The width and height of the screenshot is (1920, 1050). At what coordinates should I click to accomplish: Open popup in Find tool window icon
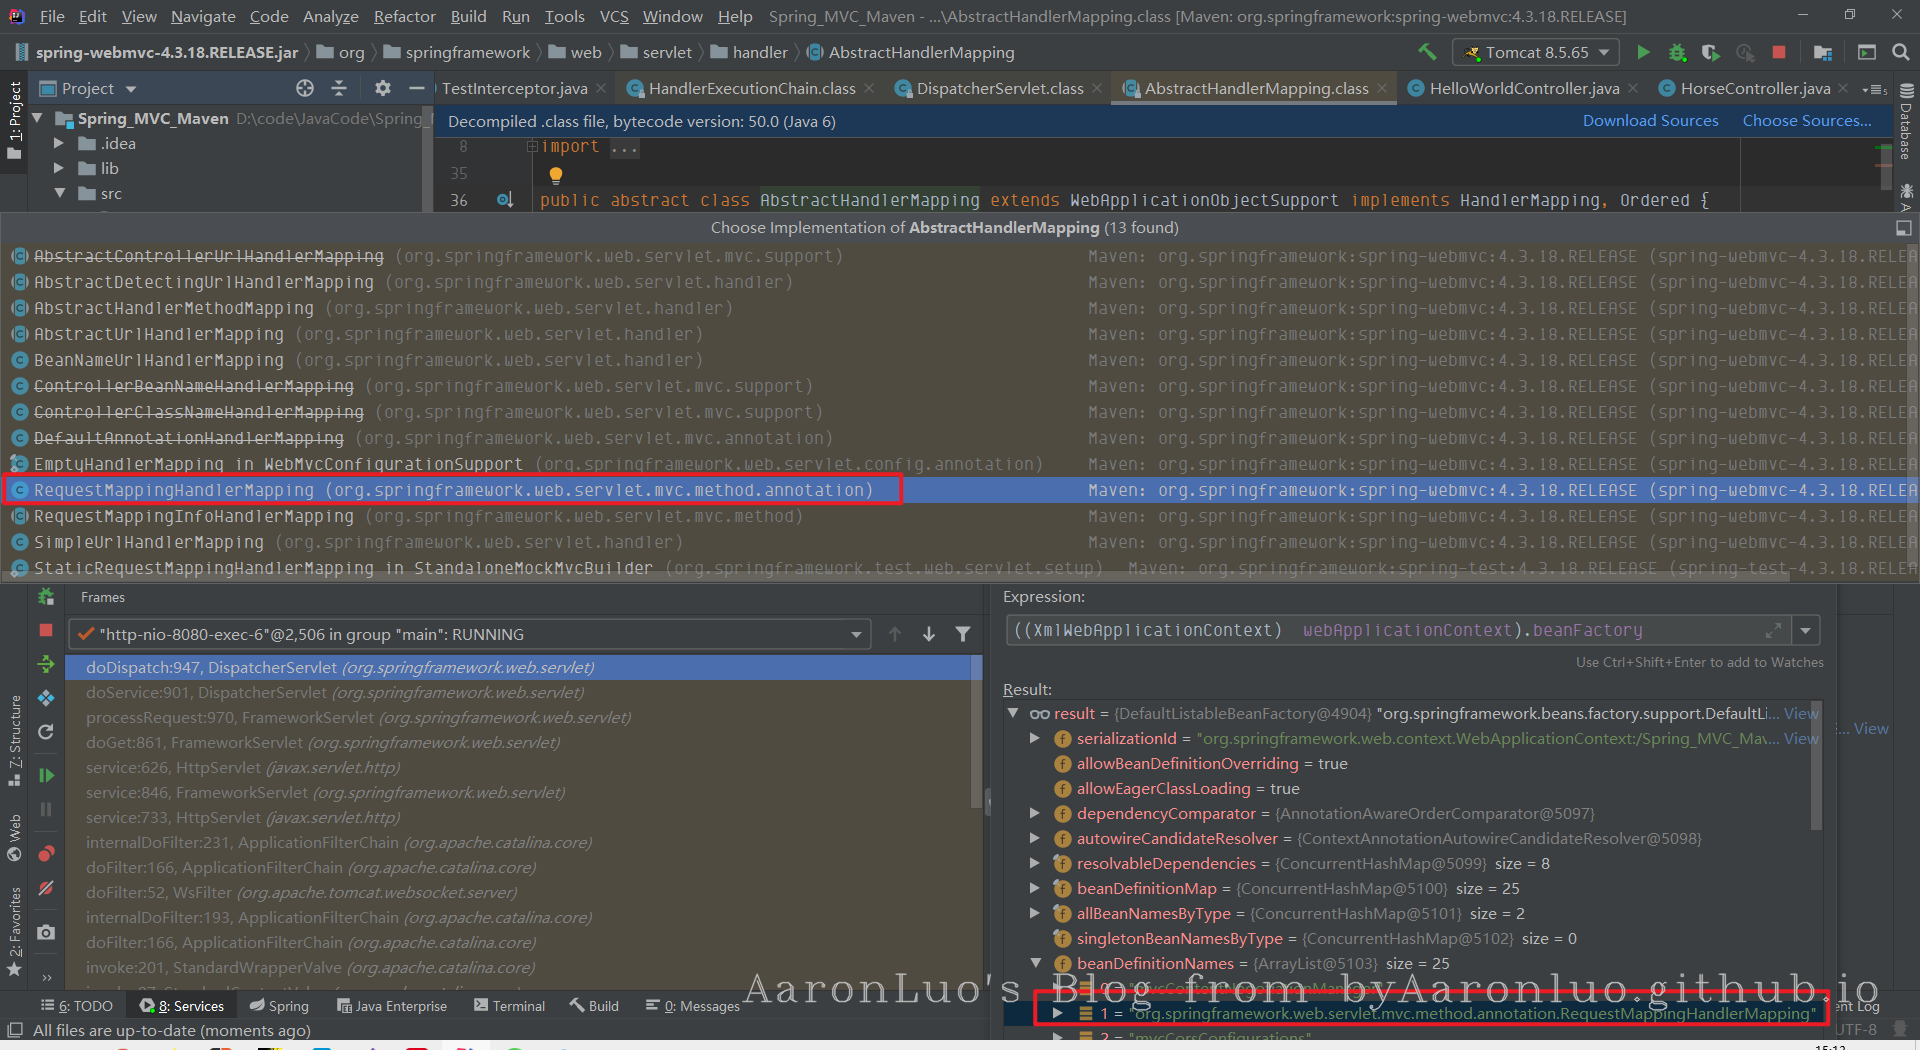click(x=1903, y=228)
